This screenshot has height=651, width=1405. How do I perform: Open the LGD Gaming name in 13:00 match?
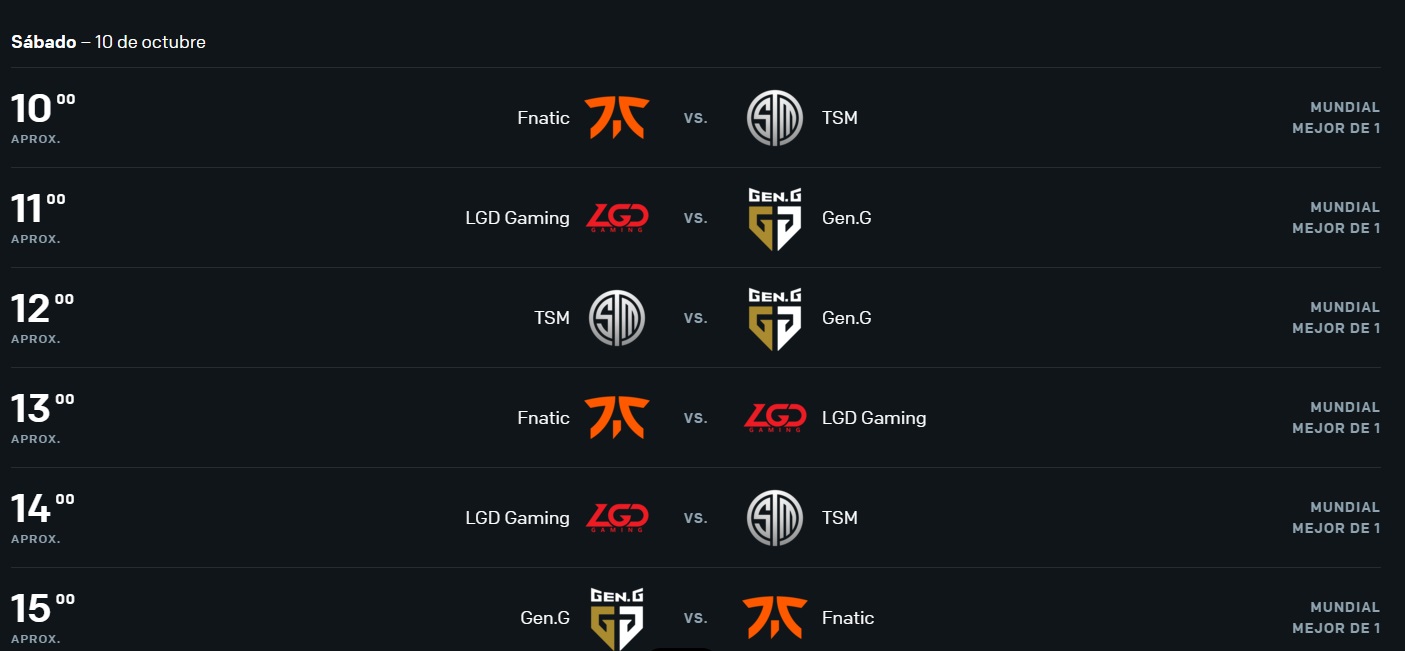(x=874, y=418)
